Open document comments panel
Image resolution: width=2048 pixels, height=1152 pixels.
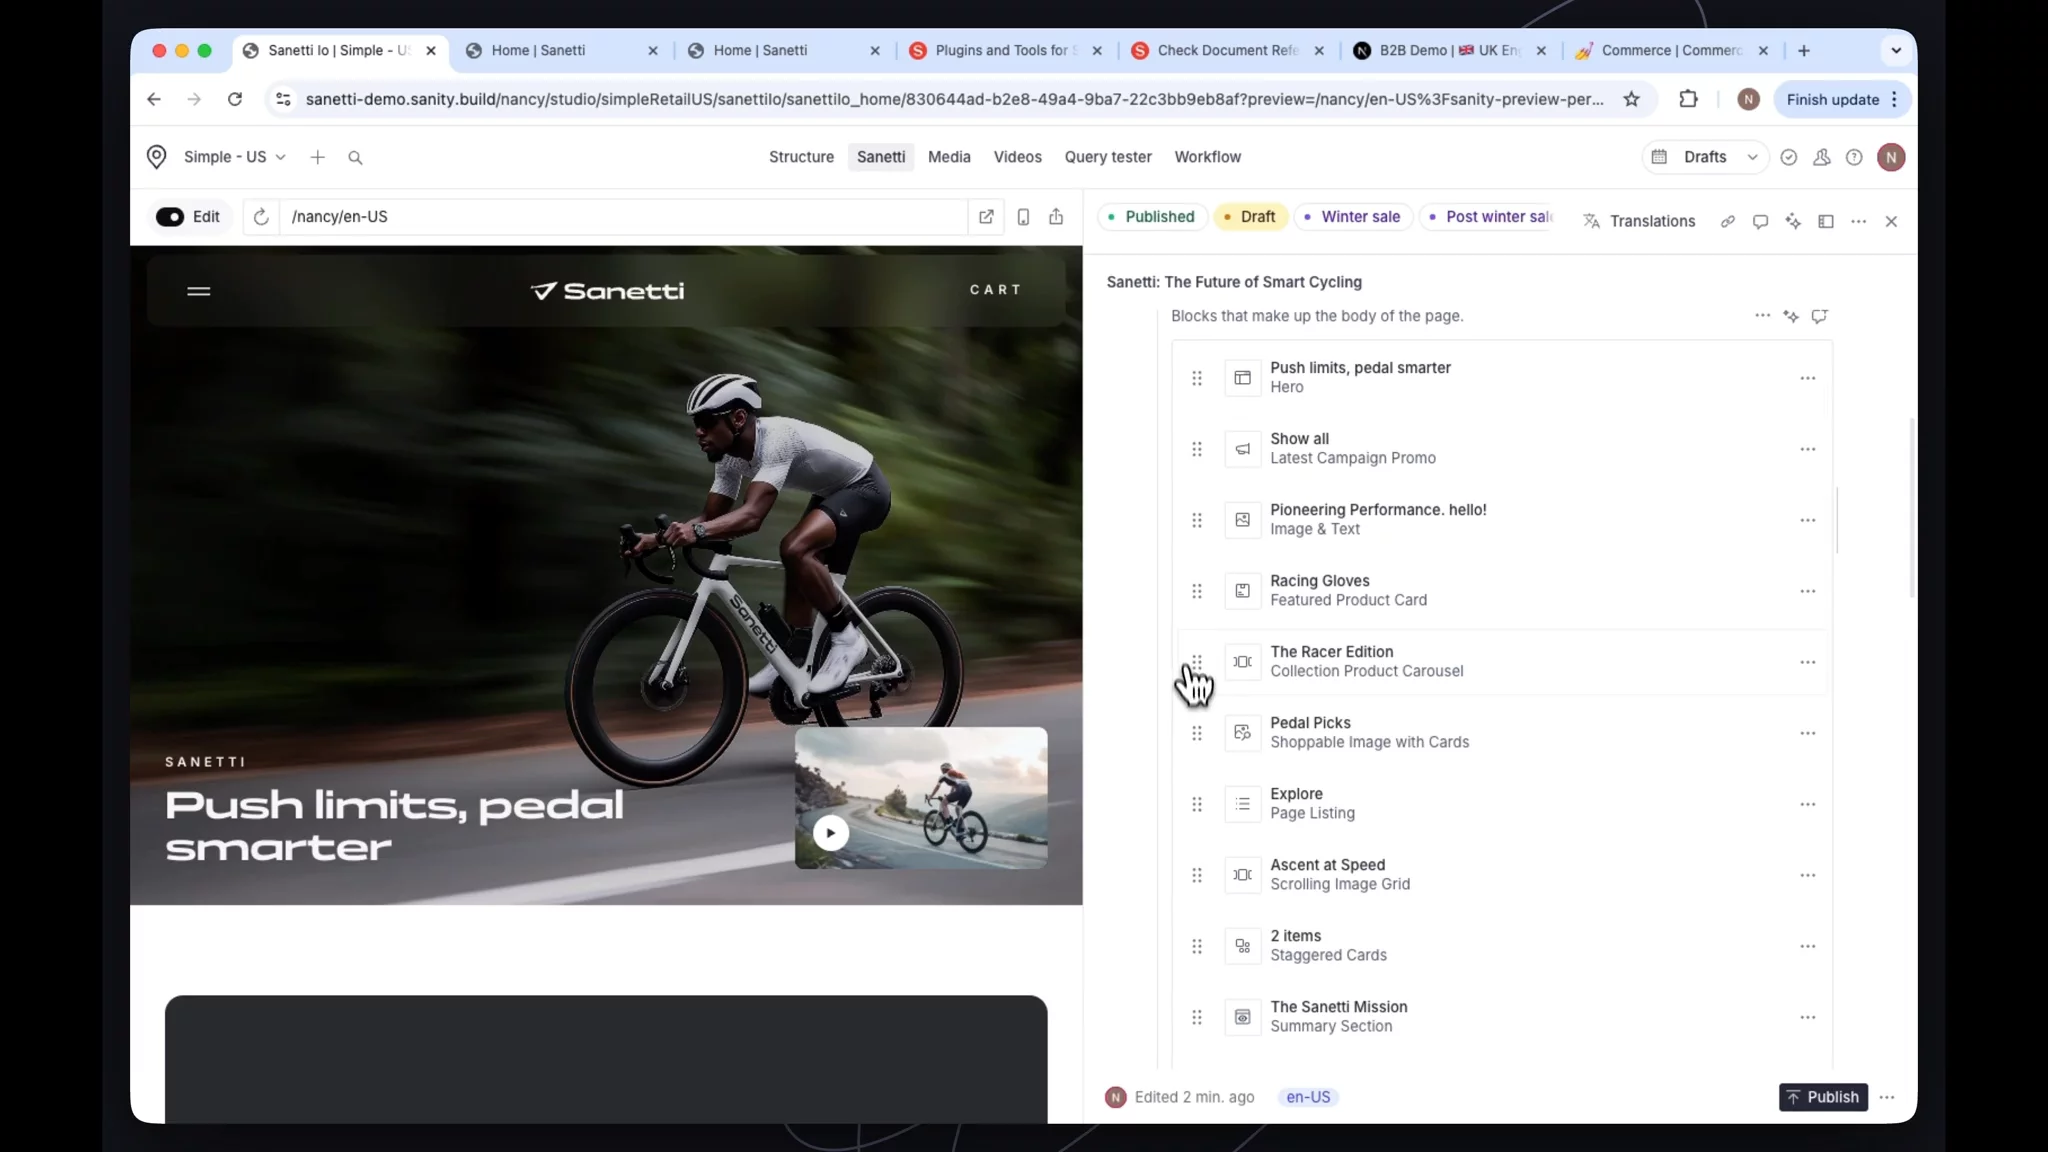tap(1760, 221)
